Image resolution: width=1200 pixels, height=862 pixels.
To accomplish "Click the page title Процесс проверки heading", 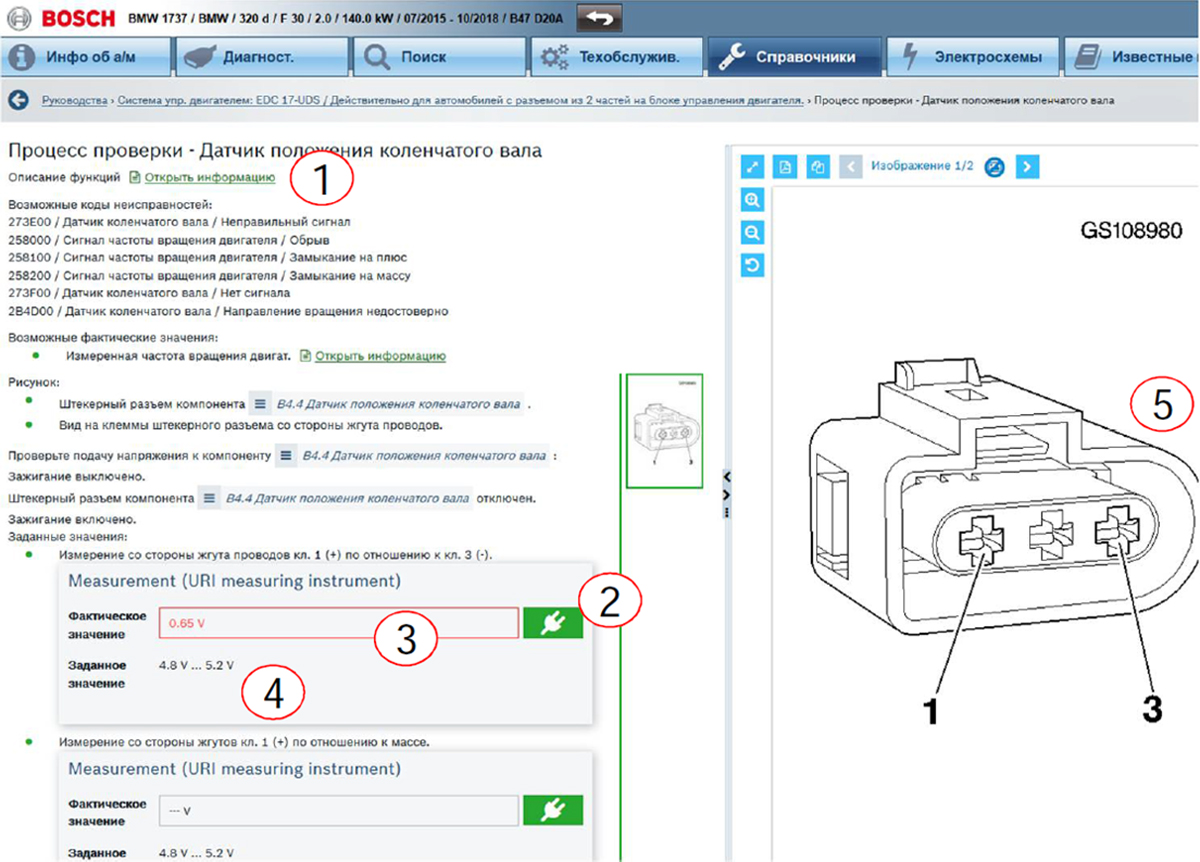I will pyautogui.click(x=274, y=151).
